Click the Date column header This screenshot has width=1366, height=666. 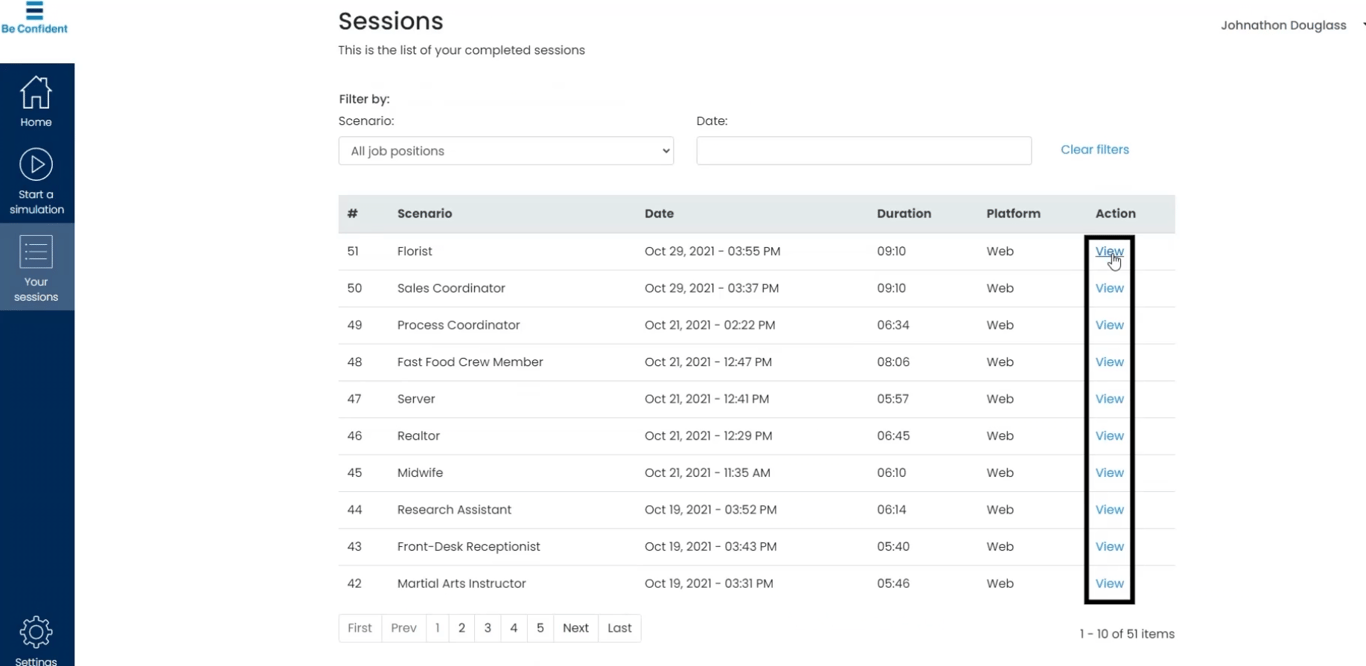[x=659, y=214]
